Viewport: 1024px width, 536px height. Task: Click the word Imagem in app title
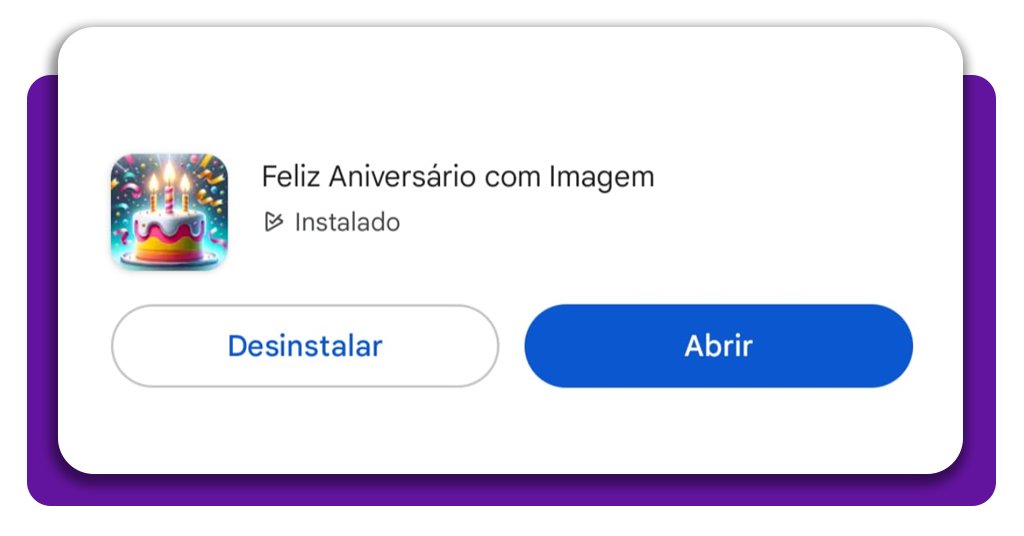coord(601,178)
